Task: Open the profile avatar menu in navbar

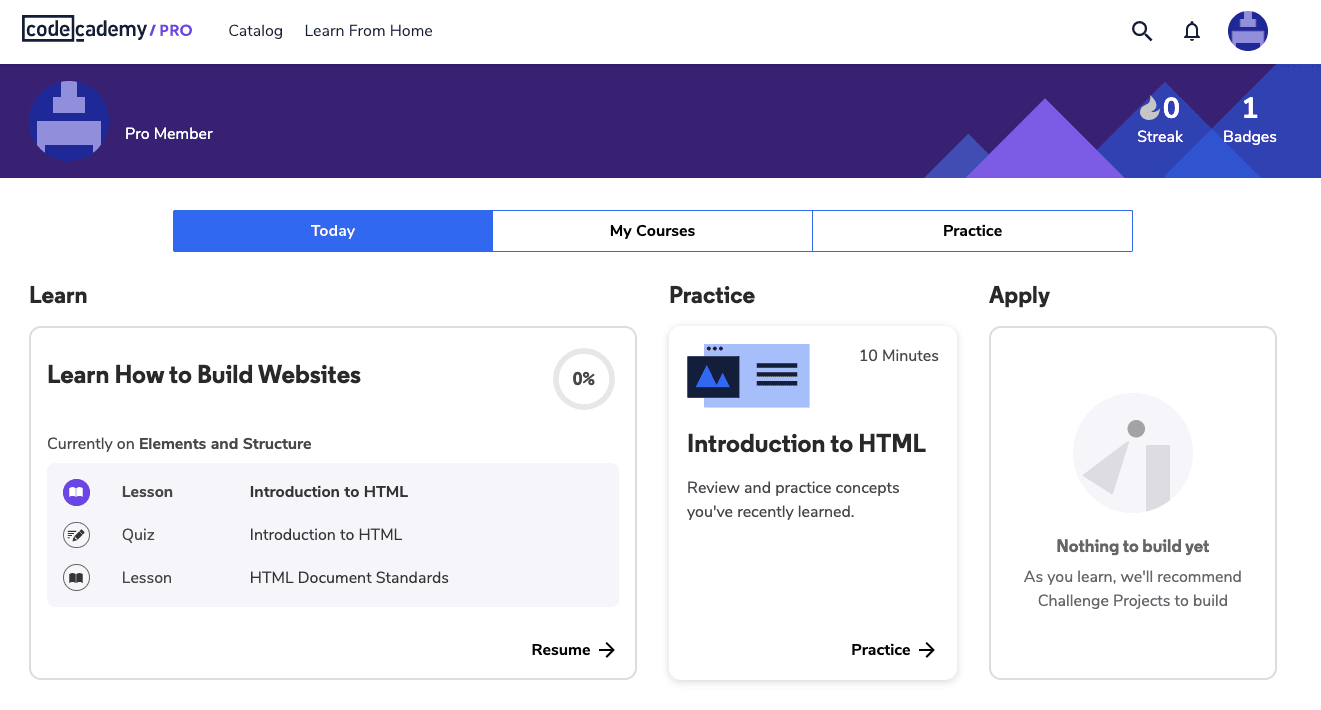Action: [x=1248, y=31]
